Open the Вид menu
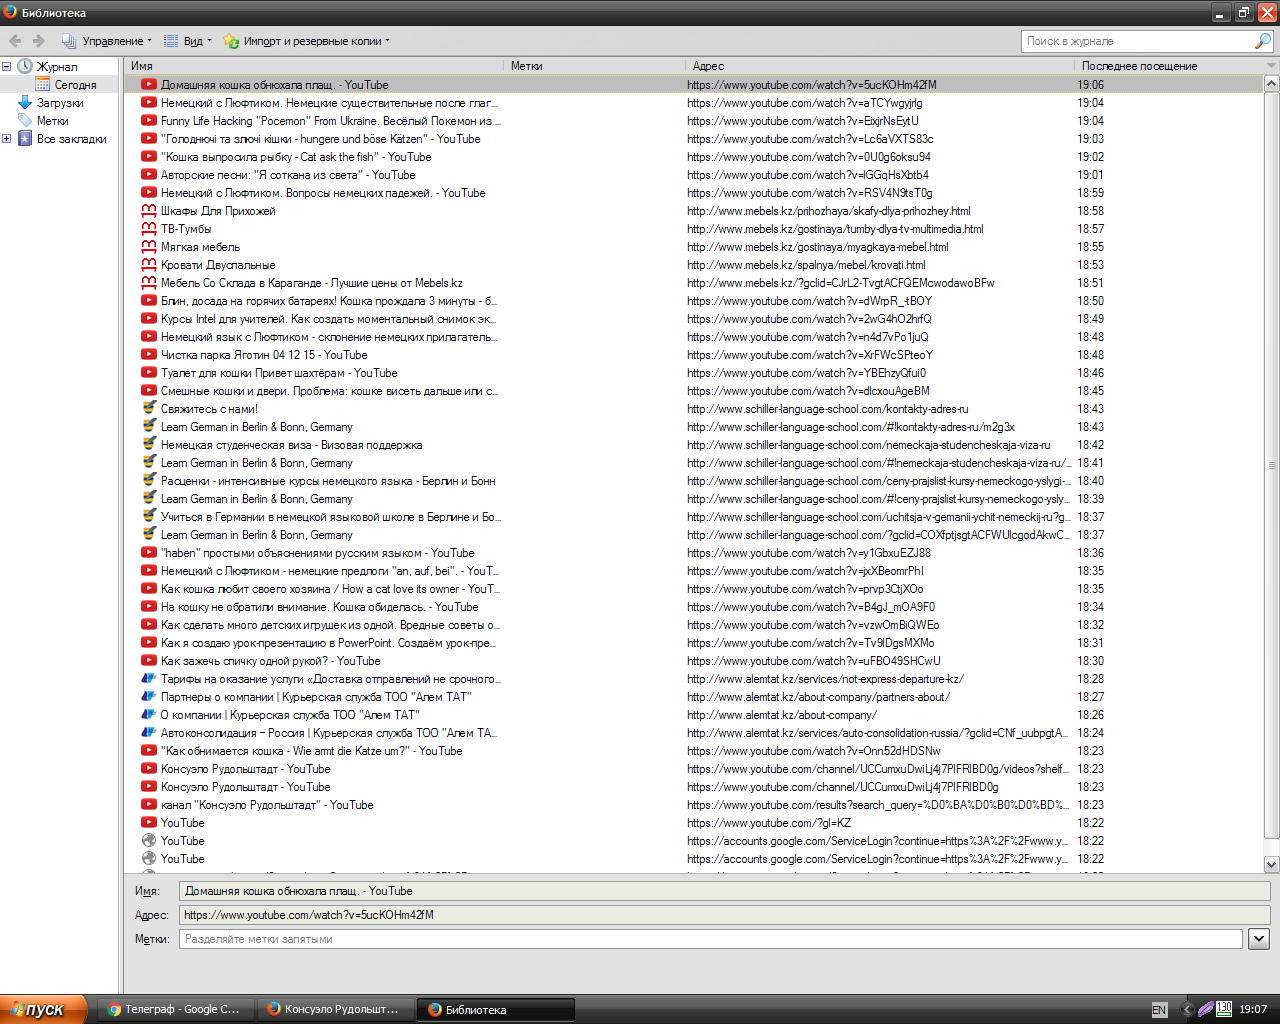This screenshot has width=1280, height=1024. tap(188, 41)
